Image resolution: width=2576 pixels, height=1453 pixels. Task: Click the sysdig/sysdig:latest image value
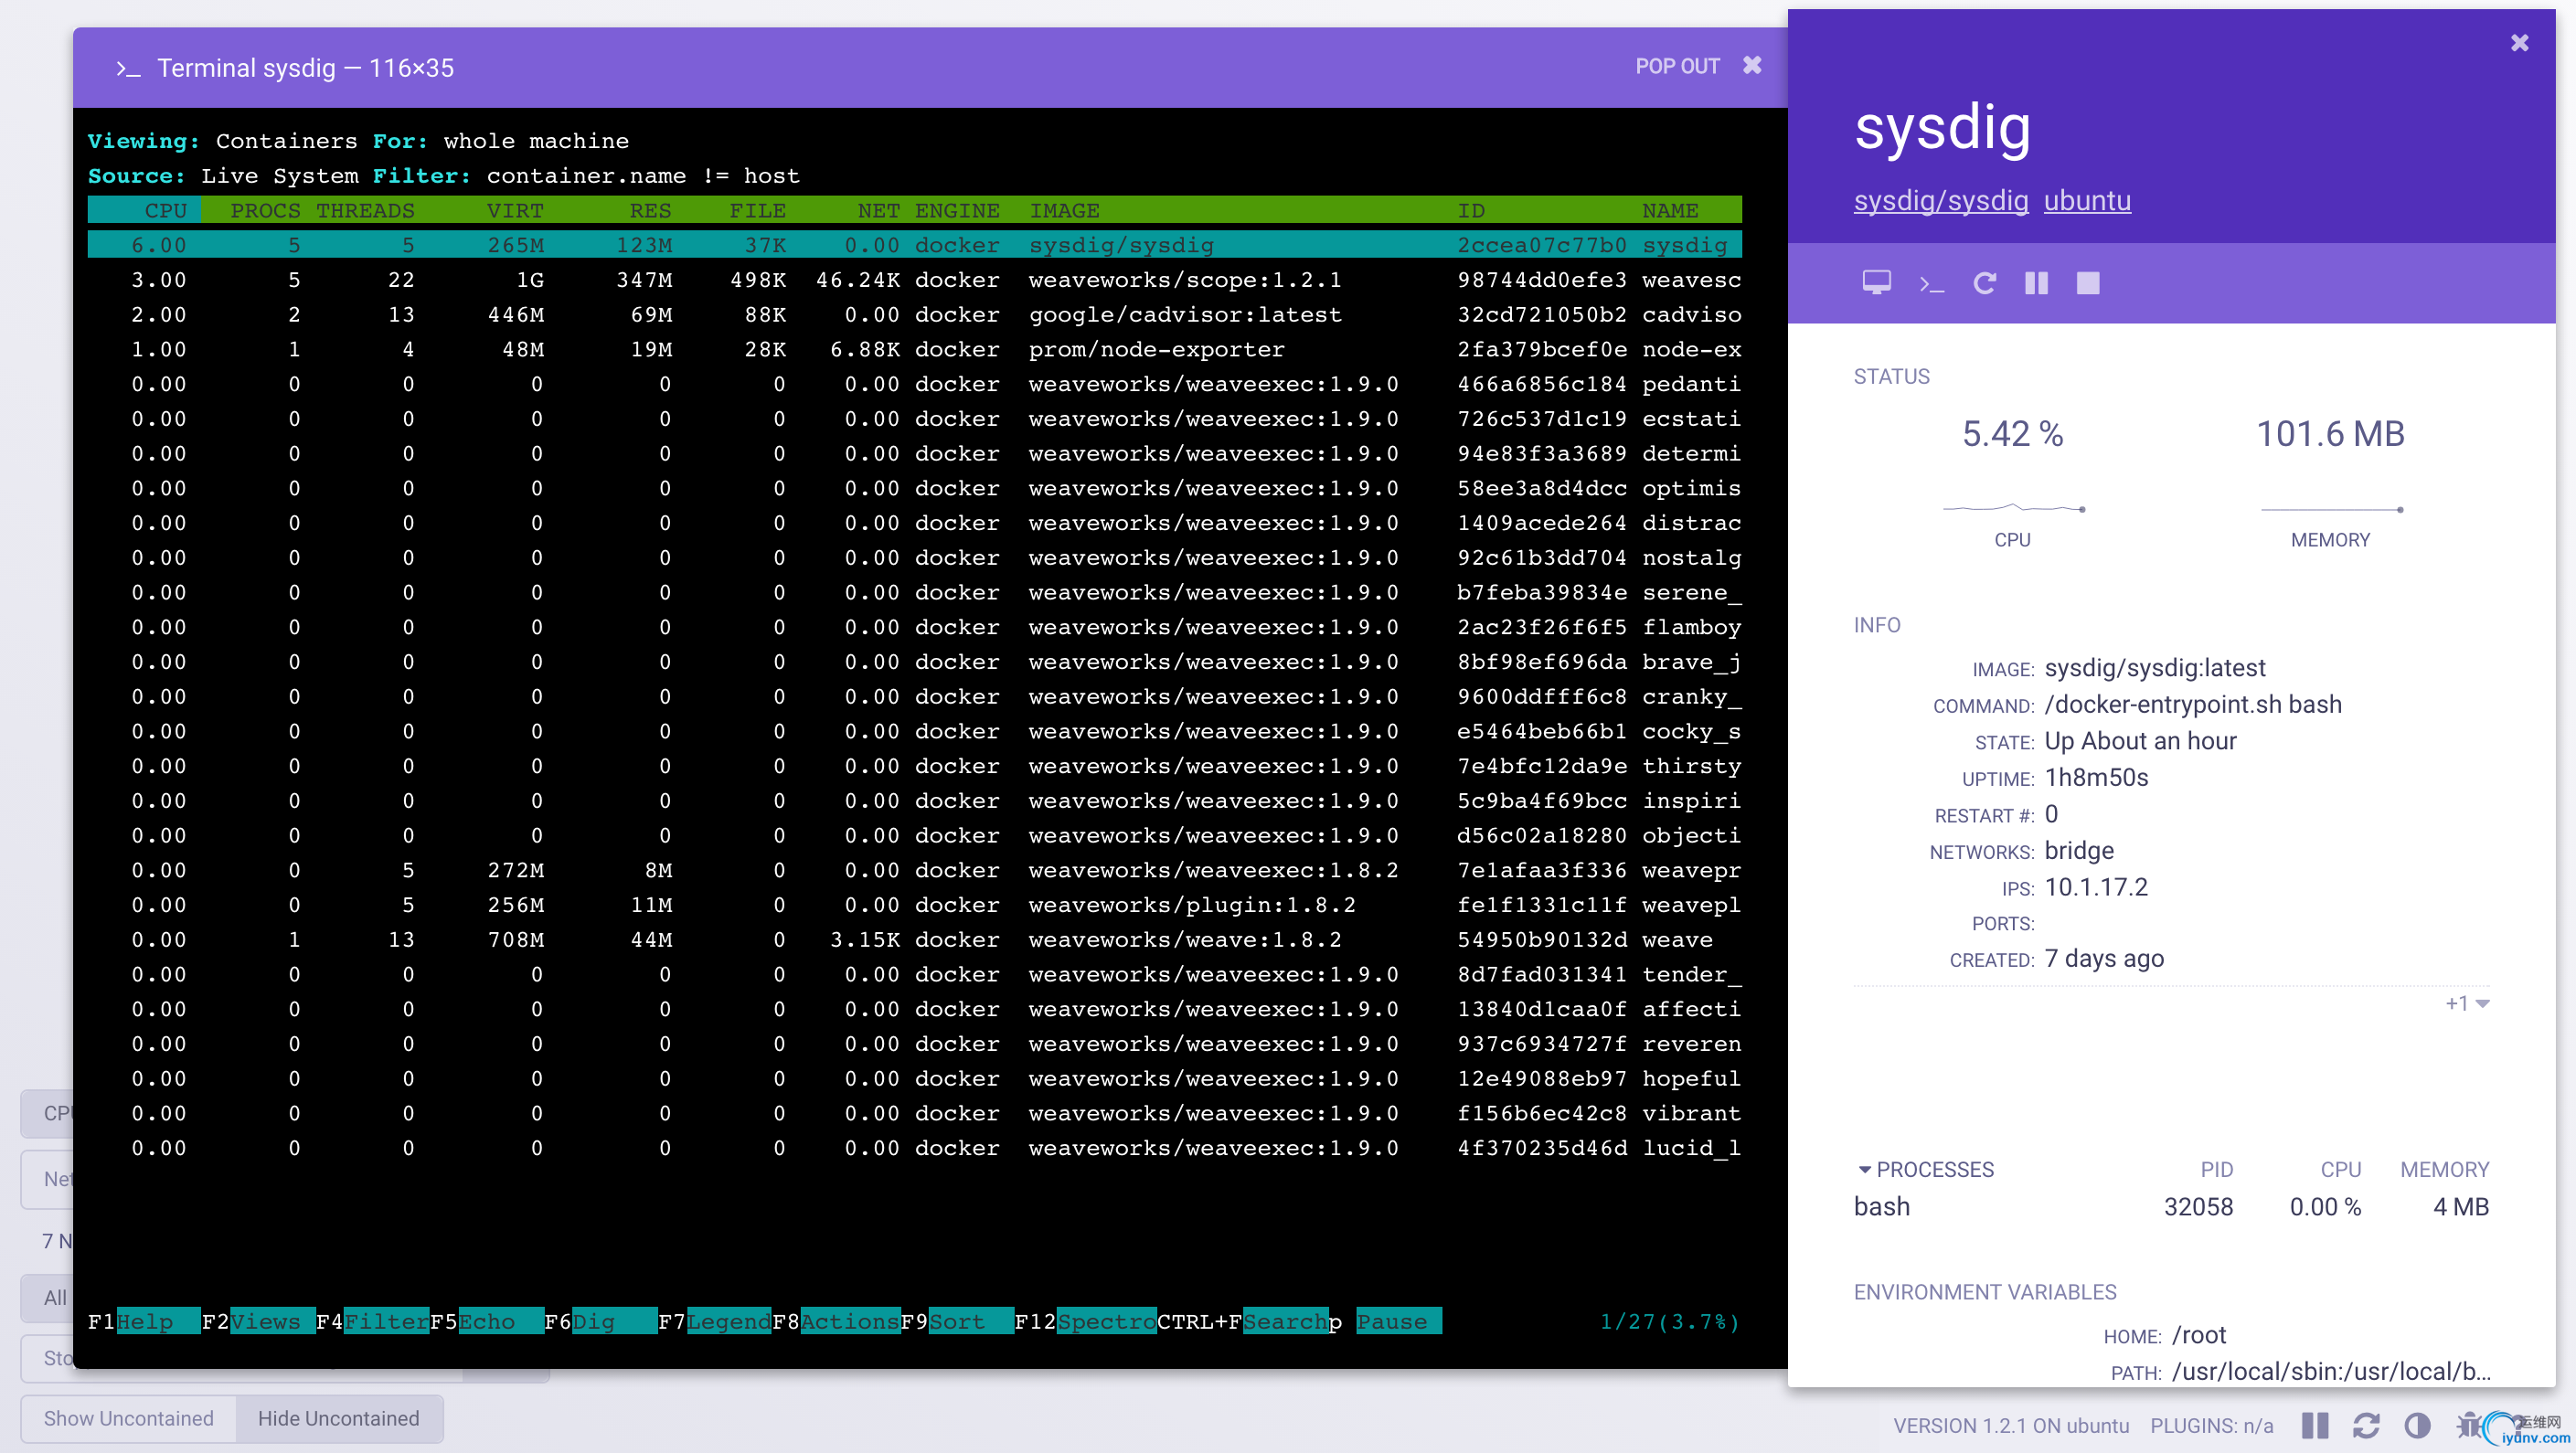(x=2155, y=668)
